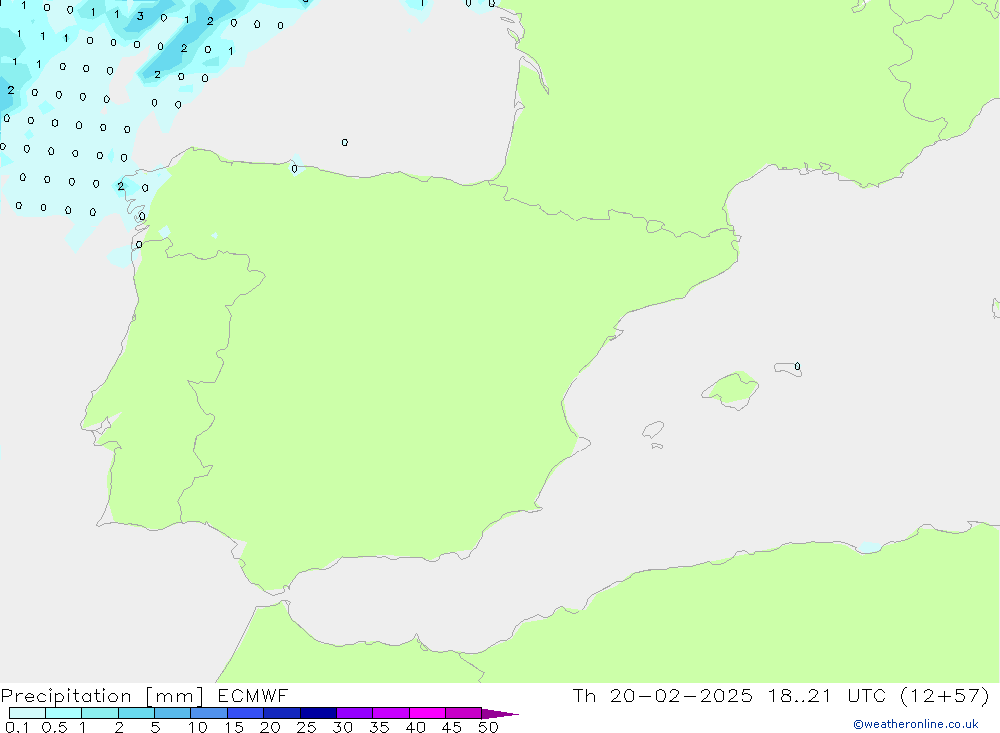Screen dimensions: 1000x733
Task: Select the 45–50 mm legend swatch
Action: (464, 713)
